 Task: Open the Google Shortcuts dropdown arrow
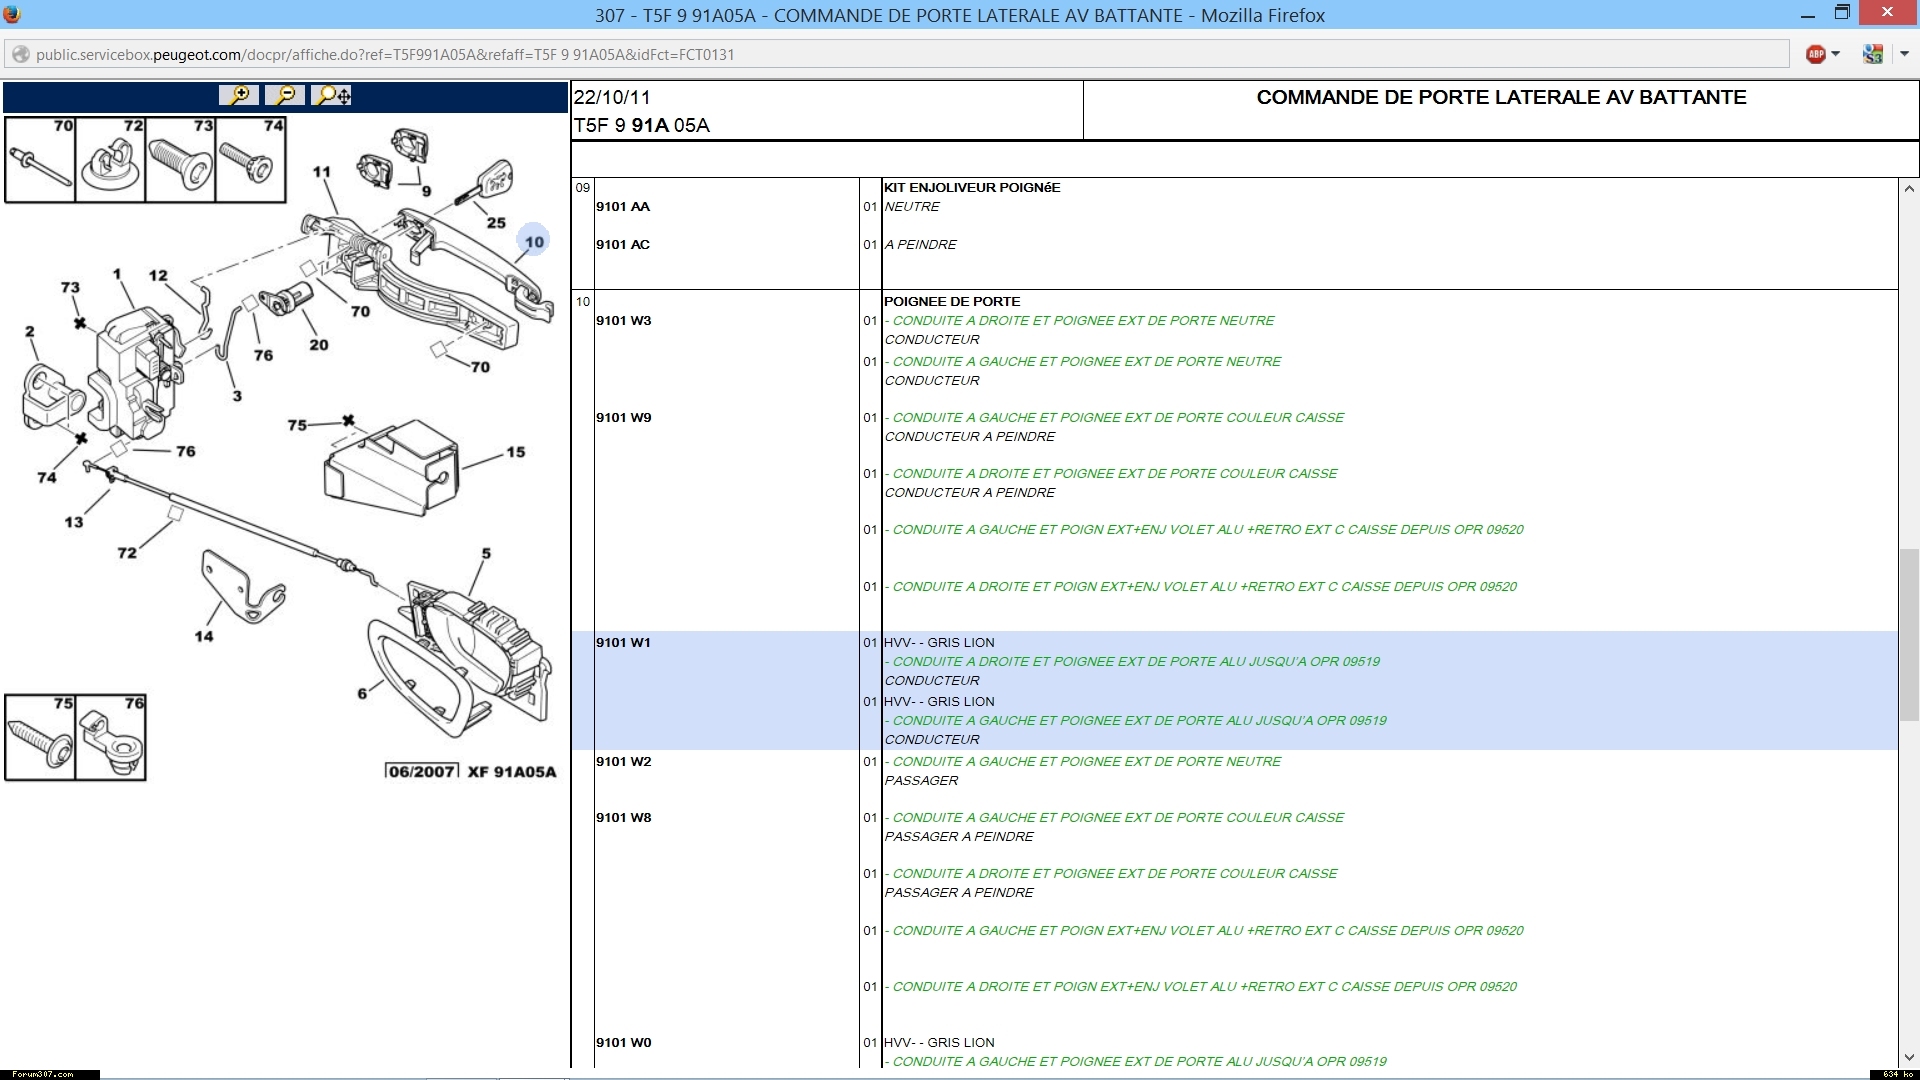(1903, 54)
